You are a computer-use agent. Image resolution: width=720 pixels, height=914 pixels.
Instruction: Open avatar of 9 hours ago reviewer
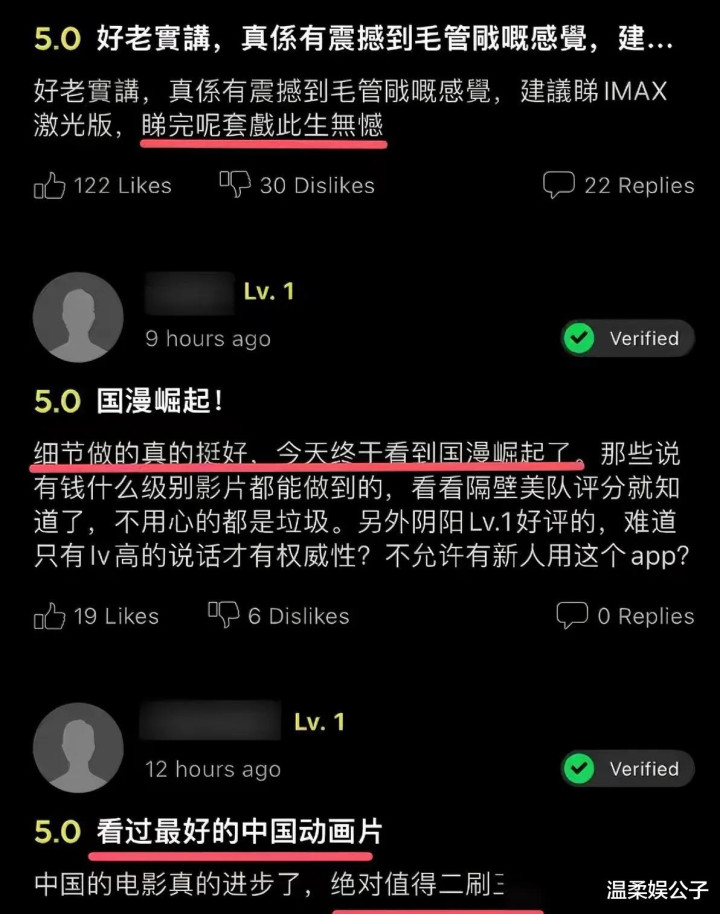78,318
